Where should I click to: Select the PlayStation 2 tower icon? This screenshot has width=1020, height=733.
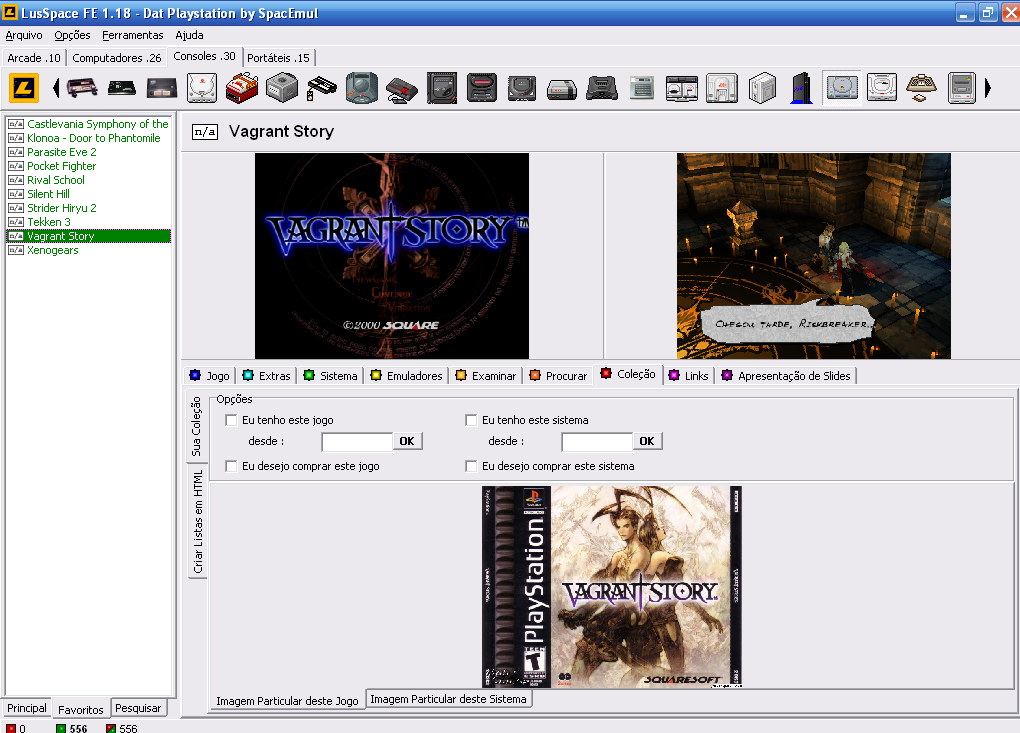(802, 88)
